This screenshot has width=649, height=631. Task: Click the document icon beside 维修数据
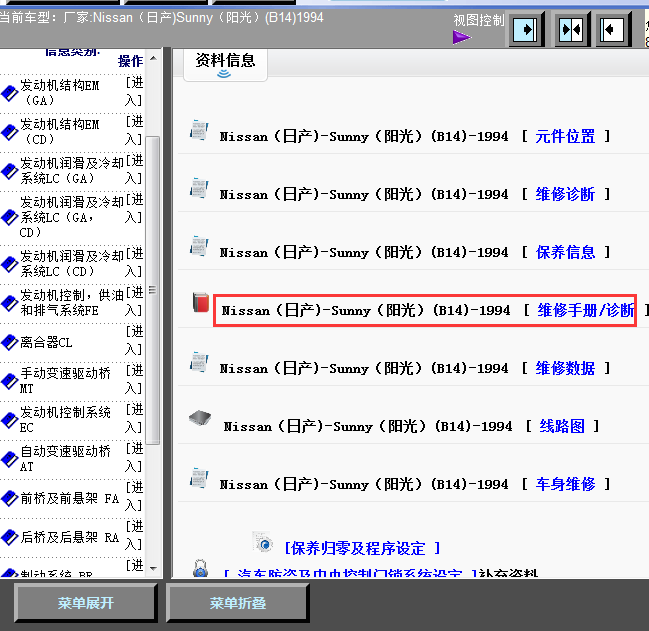(x=199, y=361)
